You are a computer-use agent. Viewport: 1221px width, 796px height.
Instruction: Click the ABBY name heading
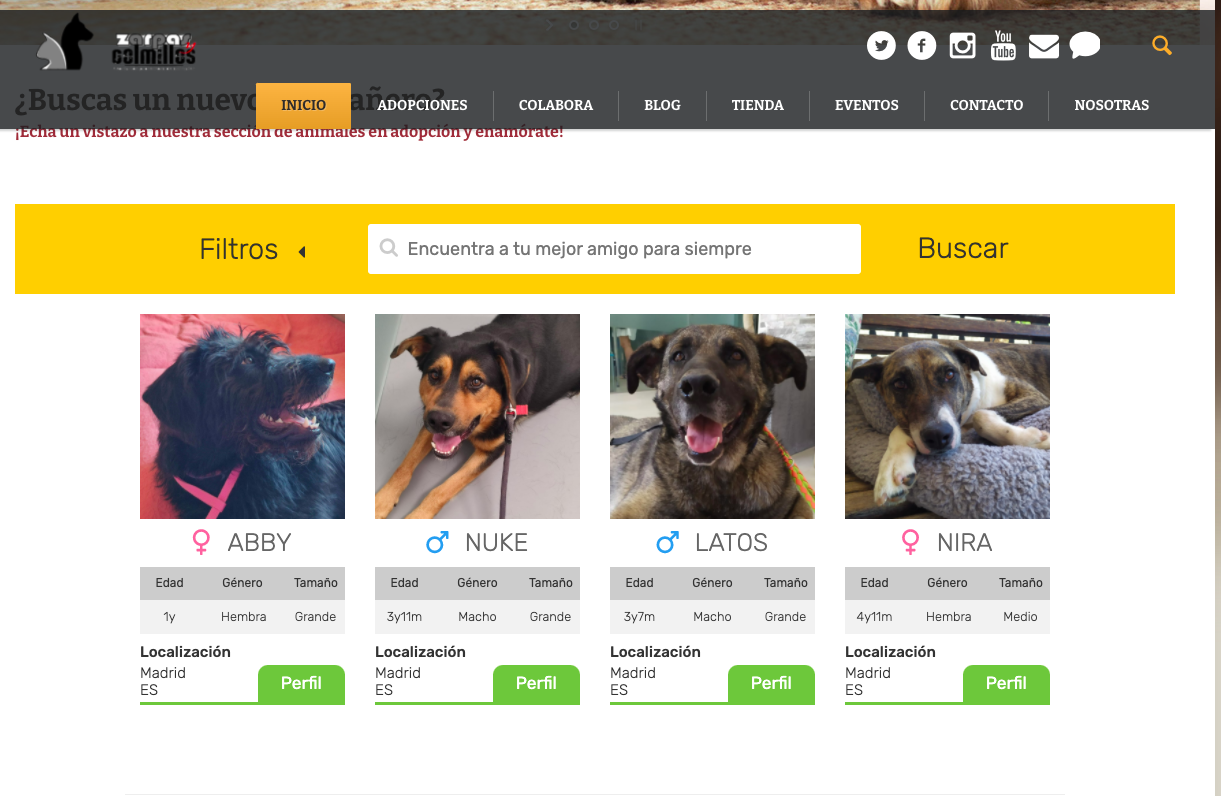pyautogui.click(x=259, y=542)
